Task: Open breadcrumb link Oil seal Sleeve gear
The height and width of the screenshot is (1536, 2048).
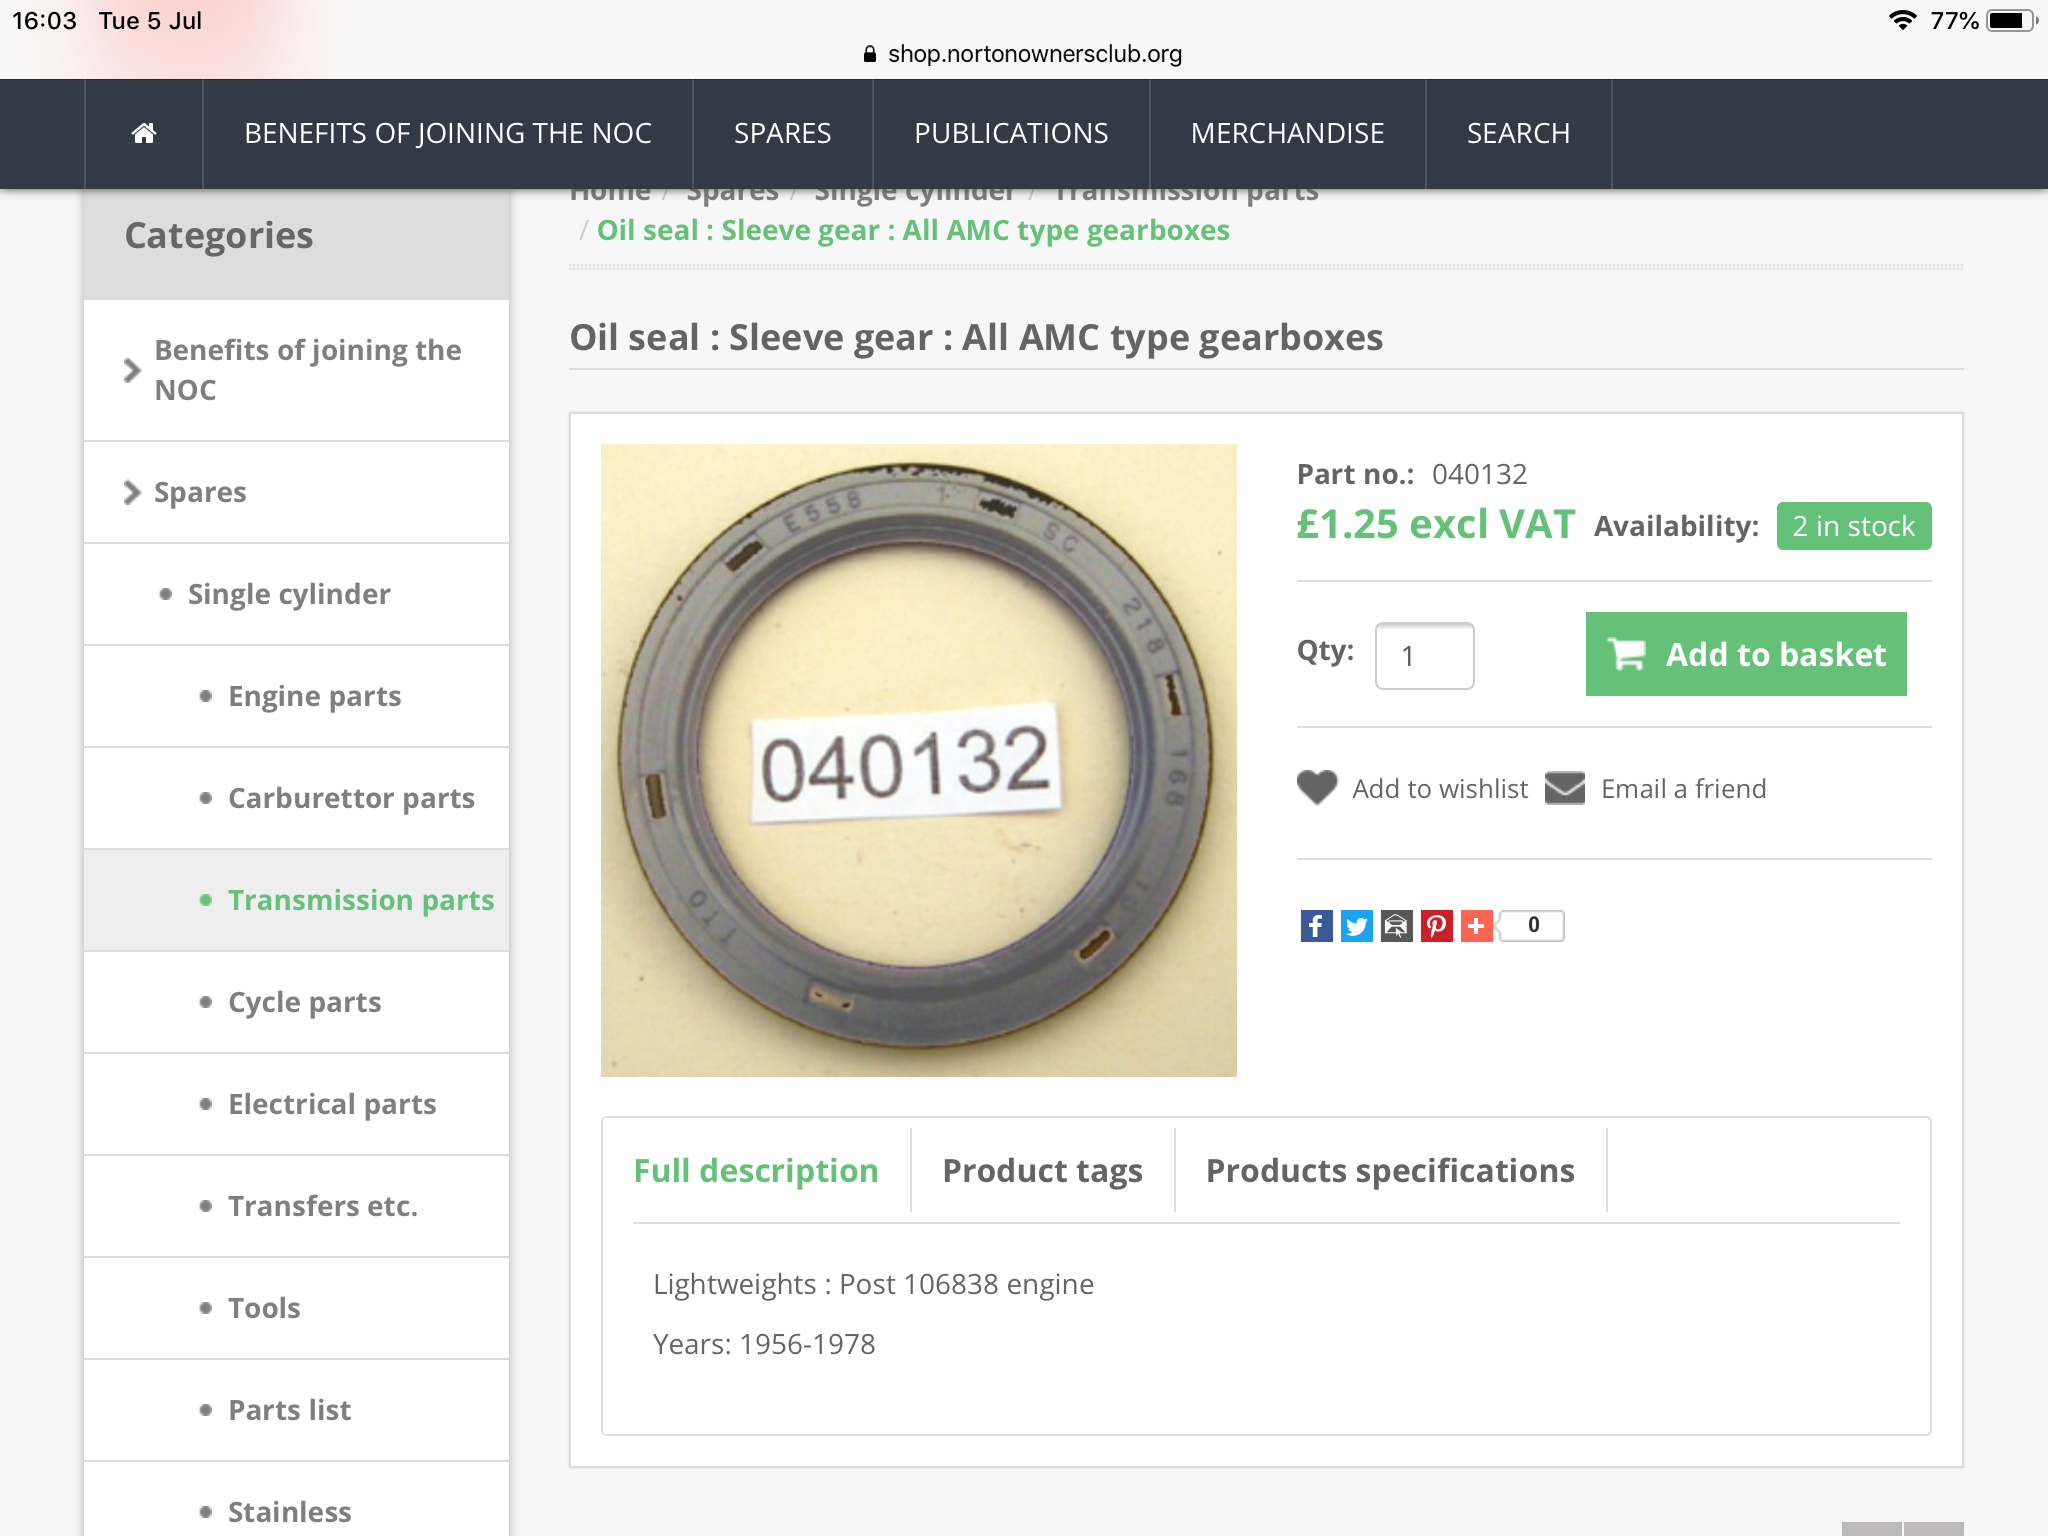Action: (x=913, y=230)
